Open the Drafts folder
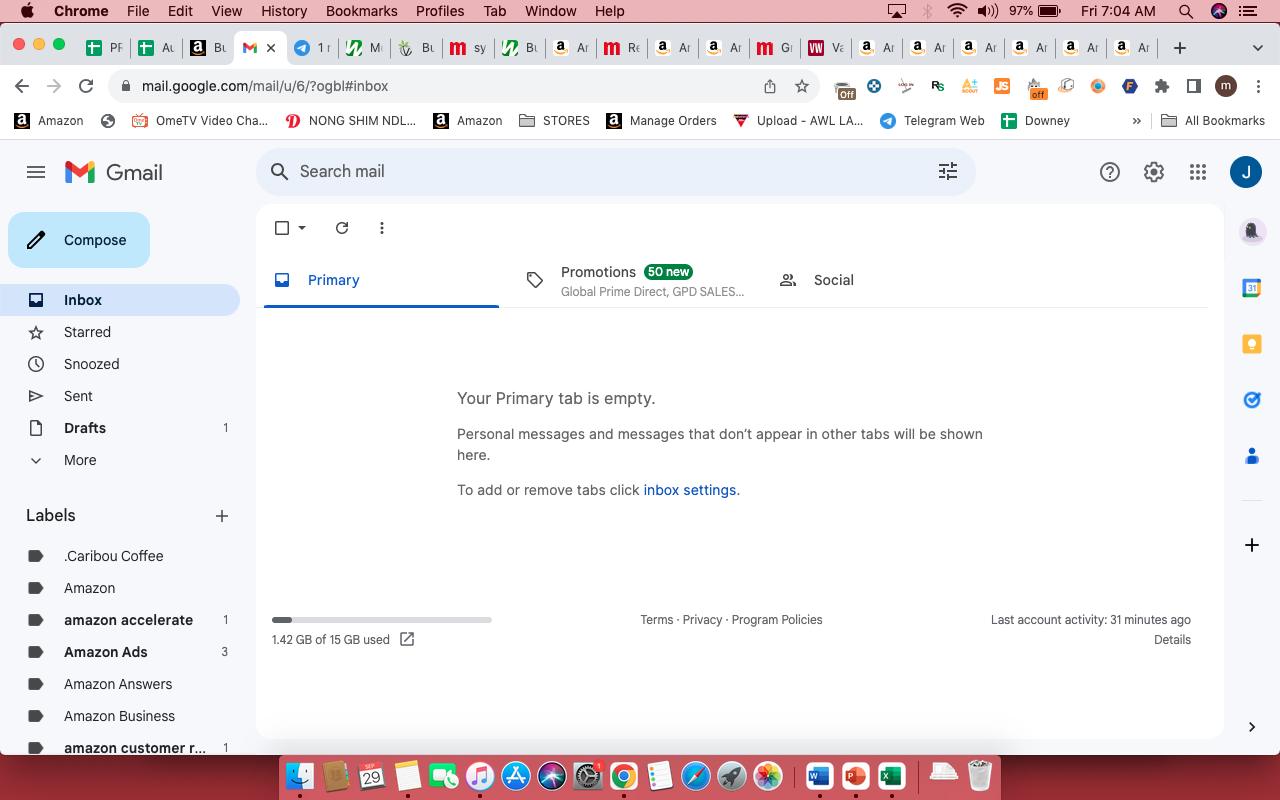 click(x=120, y=428)
